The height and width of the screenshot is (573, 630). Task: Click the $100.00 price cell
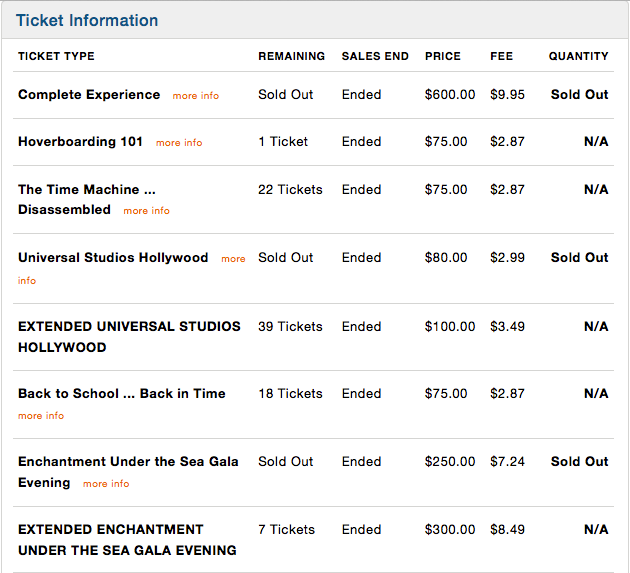click(x=450, y=326)
